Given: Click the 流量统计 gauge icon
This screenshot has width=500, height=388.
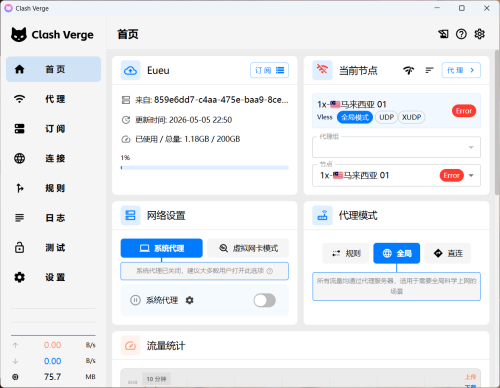Looking at the screenshot, I should click(130, 346).
